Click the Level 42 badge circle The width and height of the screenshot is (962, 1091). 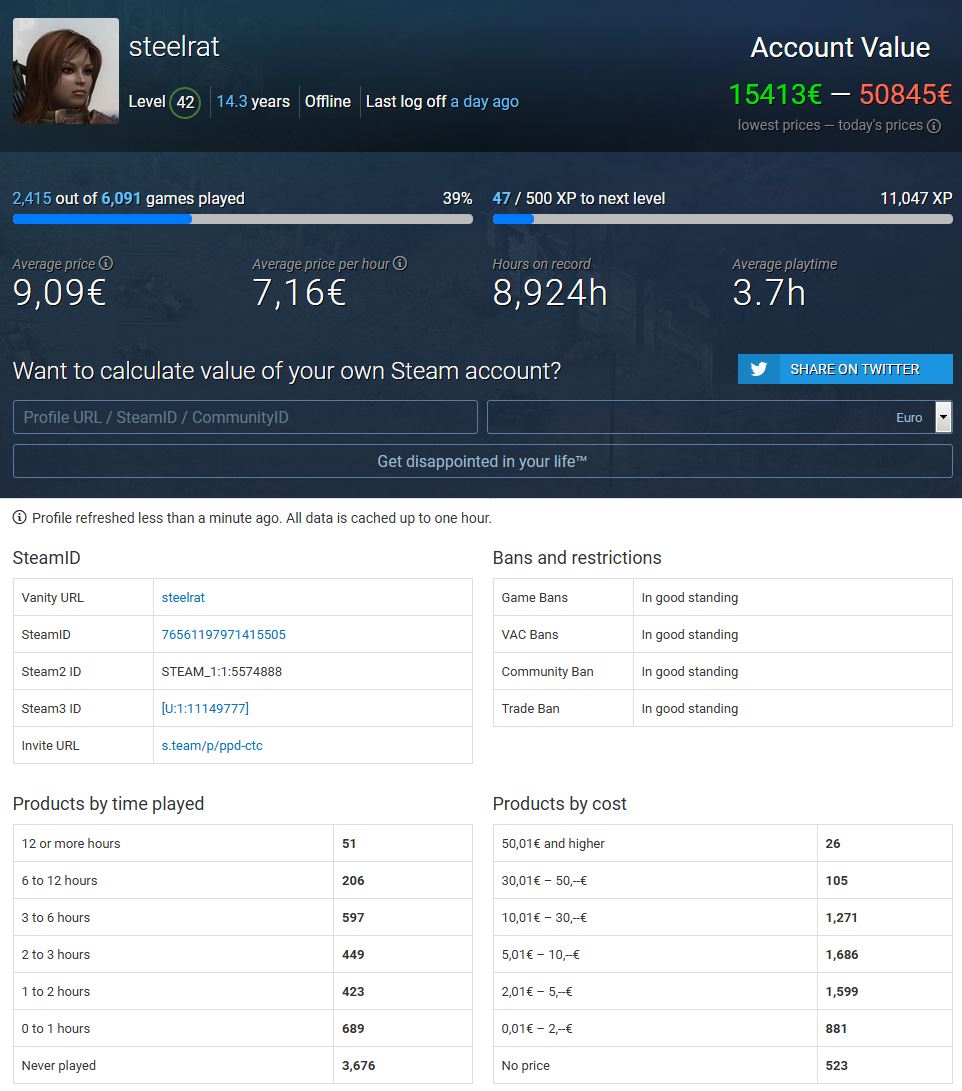185,102
